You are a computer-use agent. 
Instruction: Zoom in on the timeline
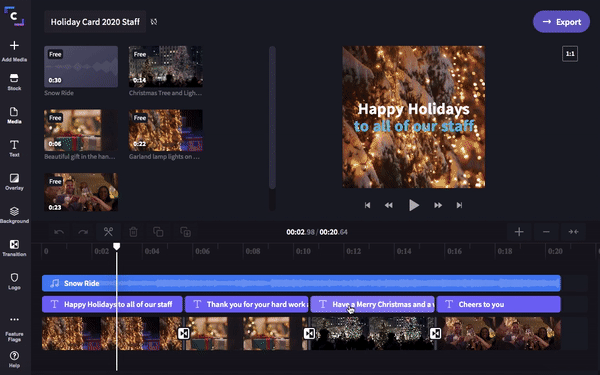(519, 232)
